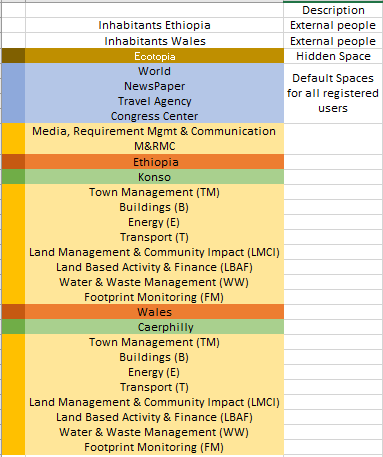Click Default Spaces for all registered users
Viewport: 383px width, 457px height.
click(x=333, y=93)
